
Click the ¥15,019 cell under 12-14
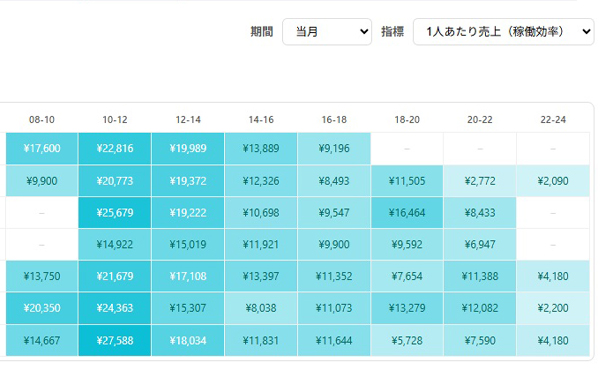[188, 245]
